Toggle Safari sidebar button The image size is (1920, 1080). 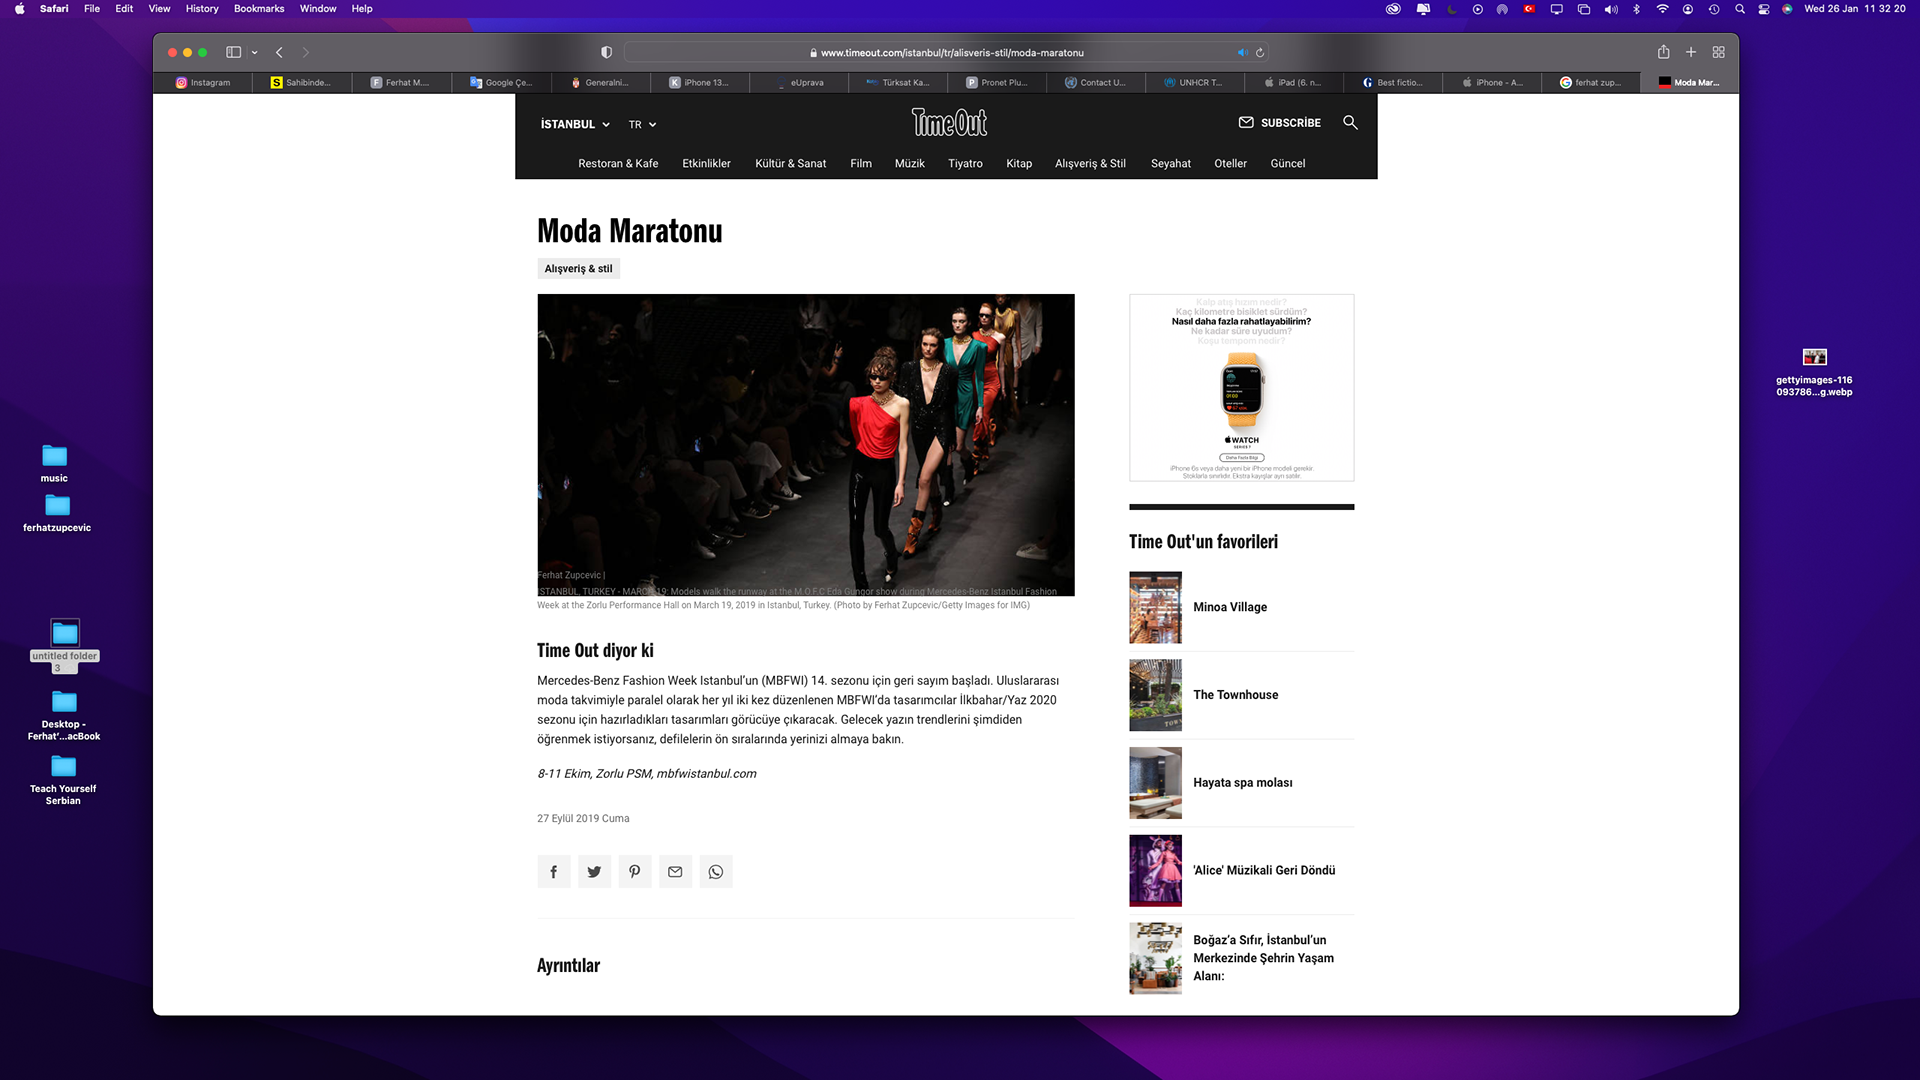click(x=233, y=52)
